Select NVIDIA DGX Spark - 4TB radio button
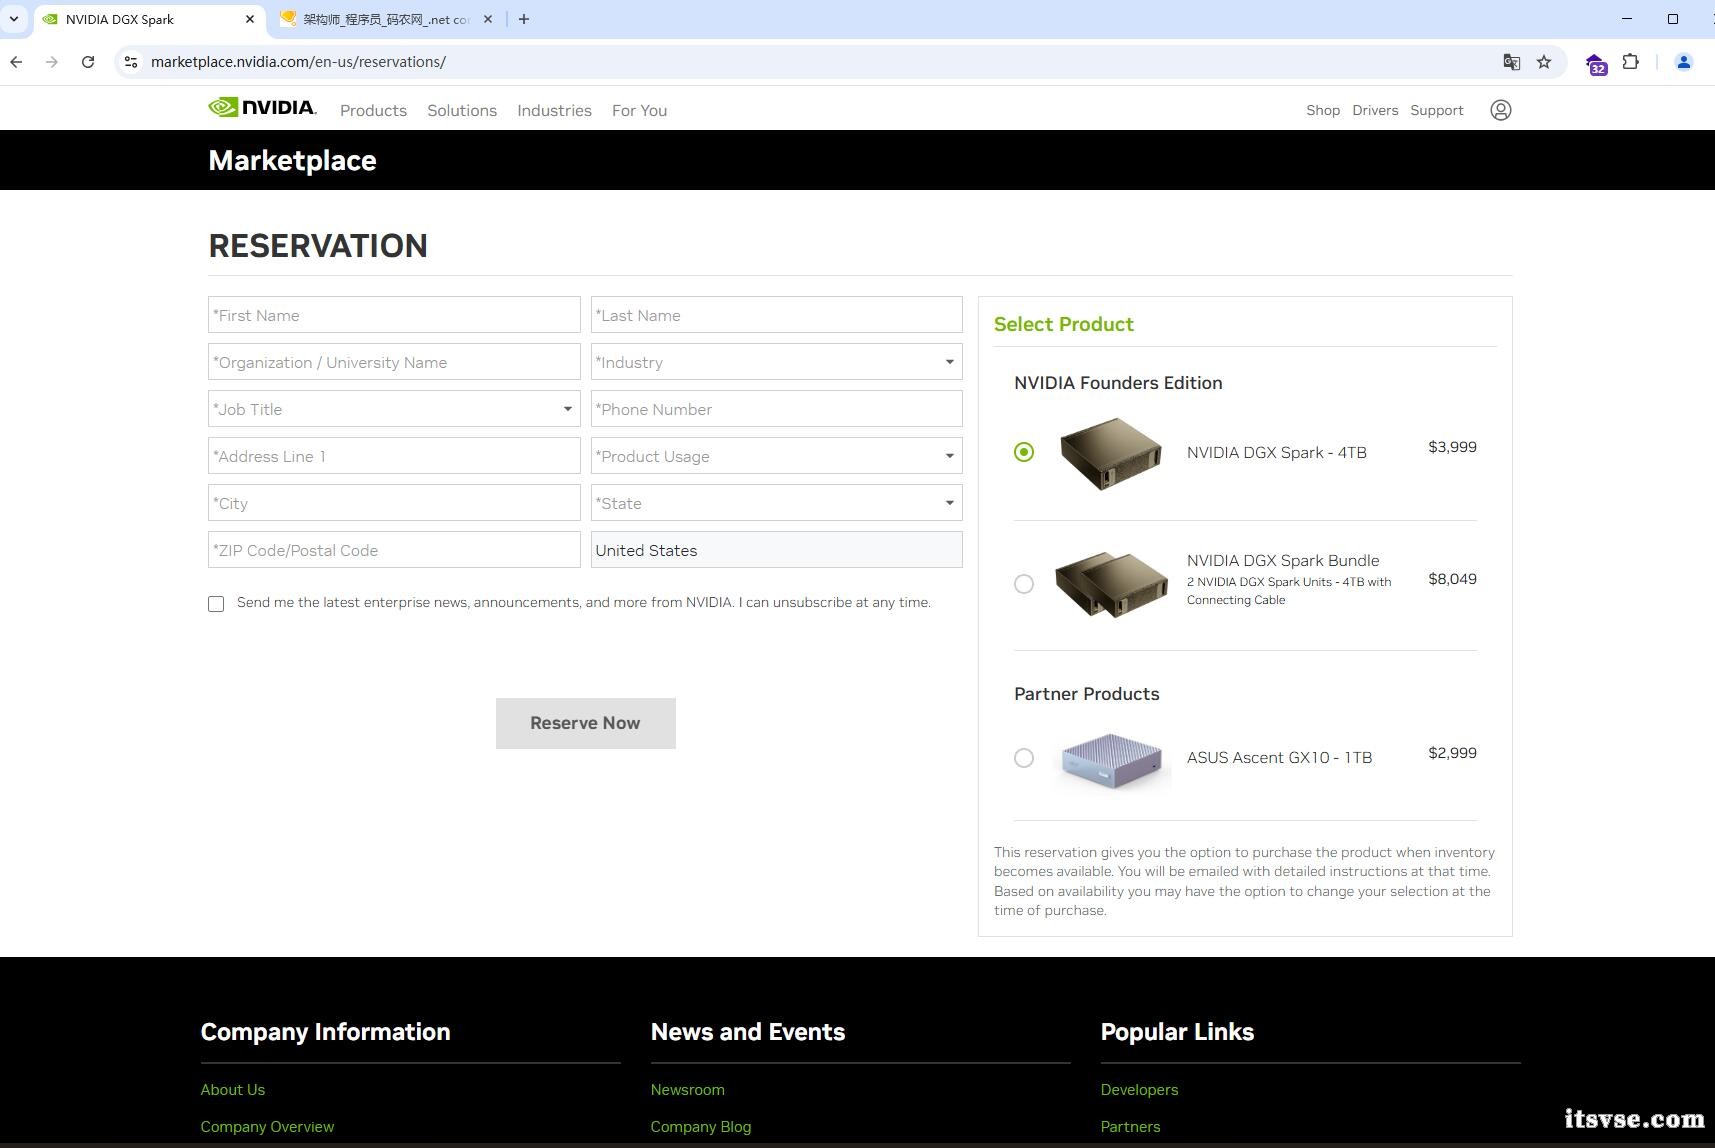The width and height of the screenshot is (1715, 1148). 1024,452
